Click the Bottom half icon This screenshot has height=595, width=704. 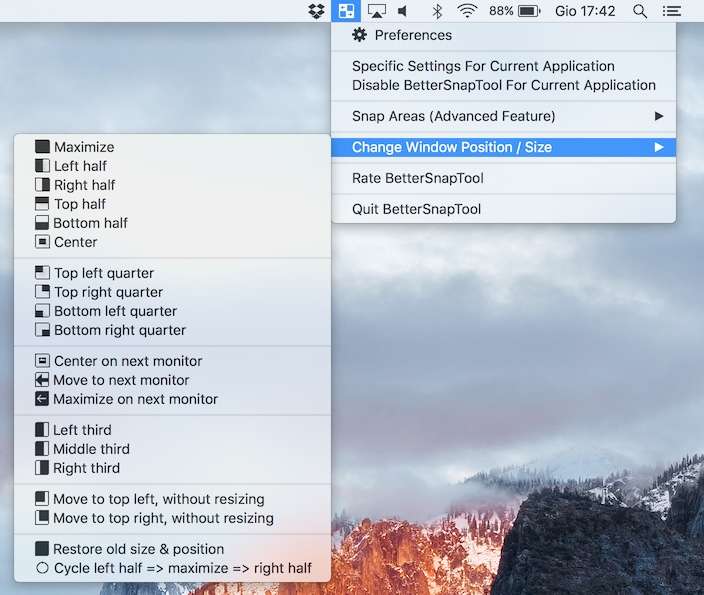pos(42,223)
